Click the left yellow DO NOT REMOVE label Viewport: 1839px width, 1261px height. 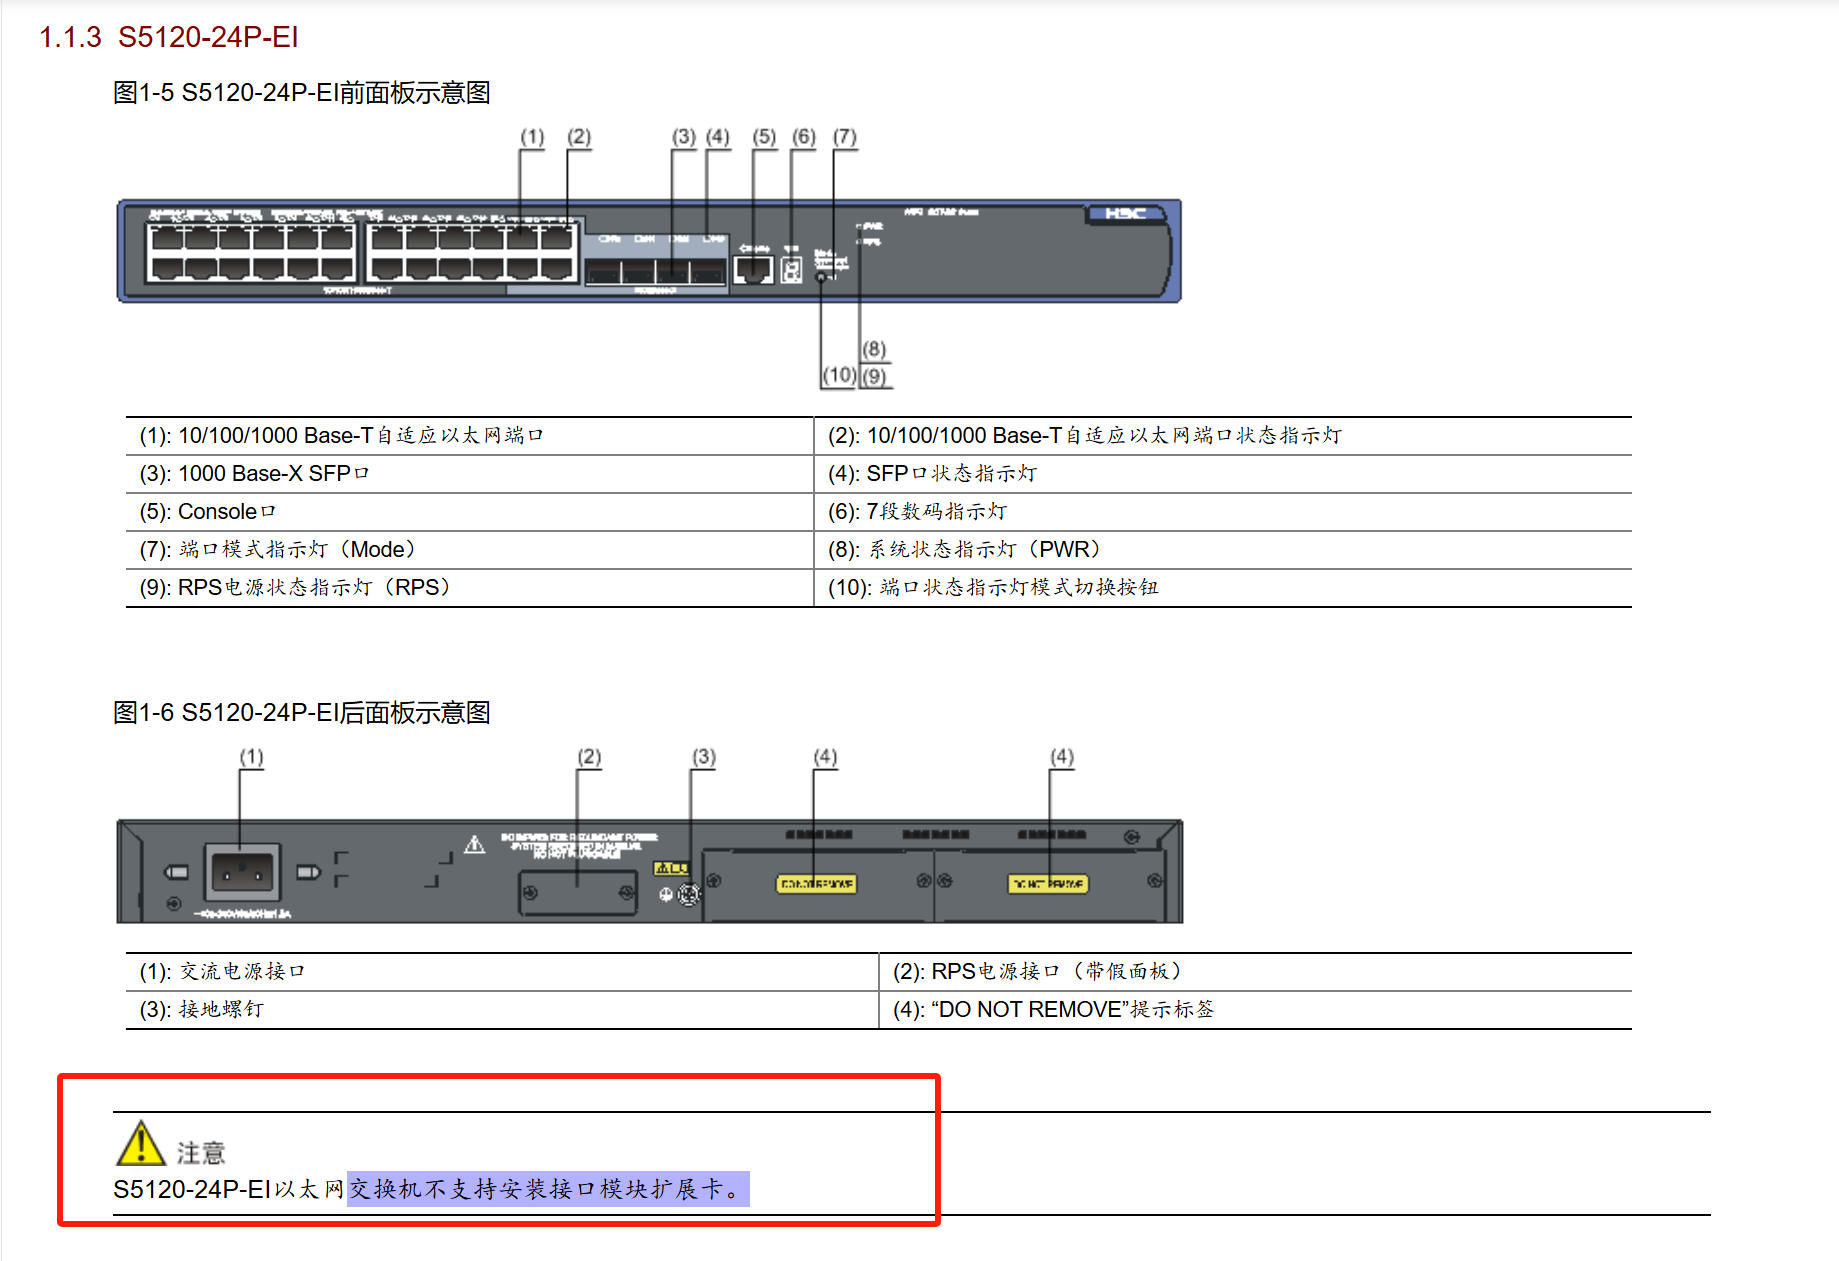[816, 884]
